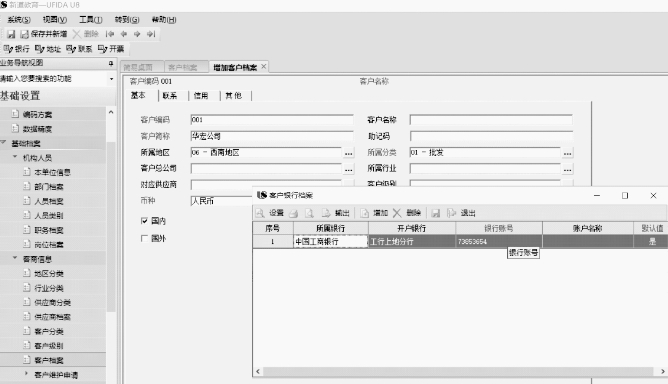Jump to the last record arrow

[x=151, y=34]
